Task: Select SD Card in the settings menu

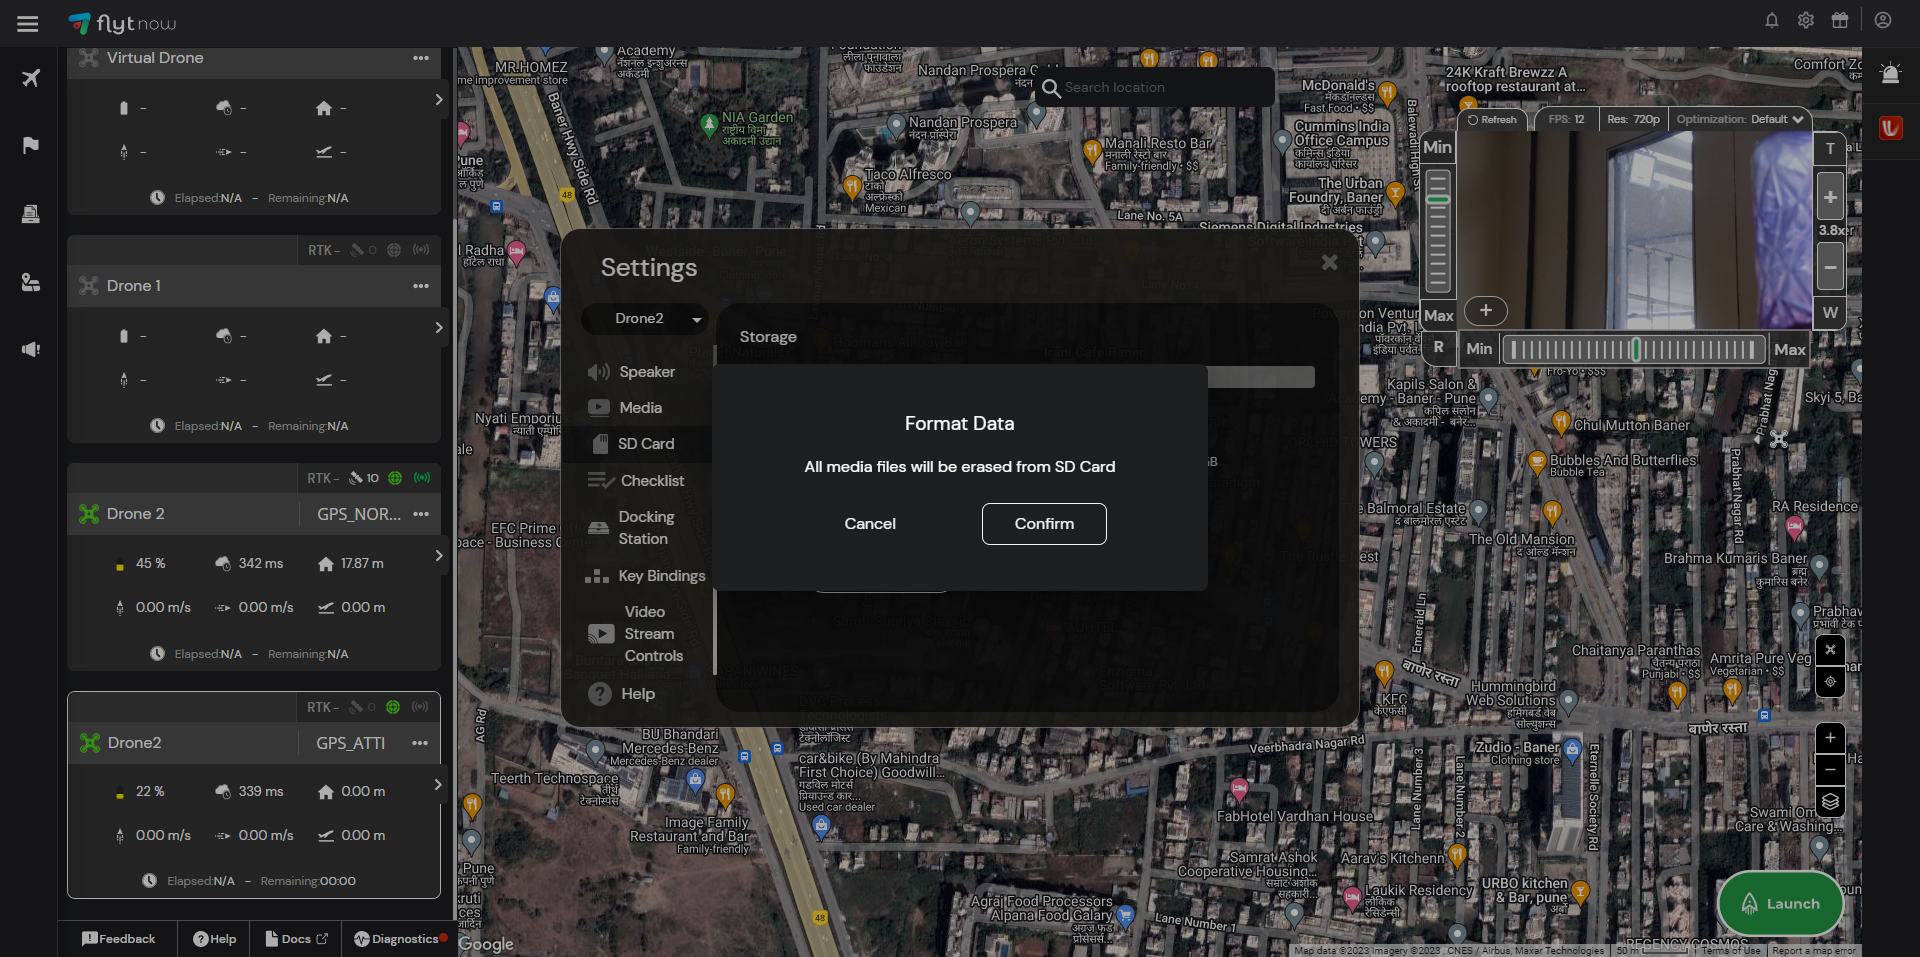Action: [x=645, y=444]
